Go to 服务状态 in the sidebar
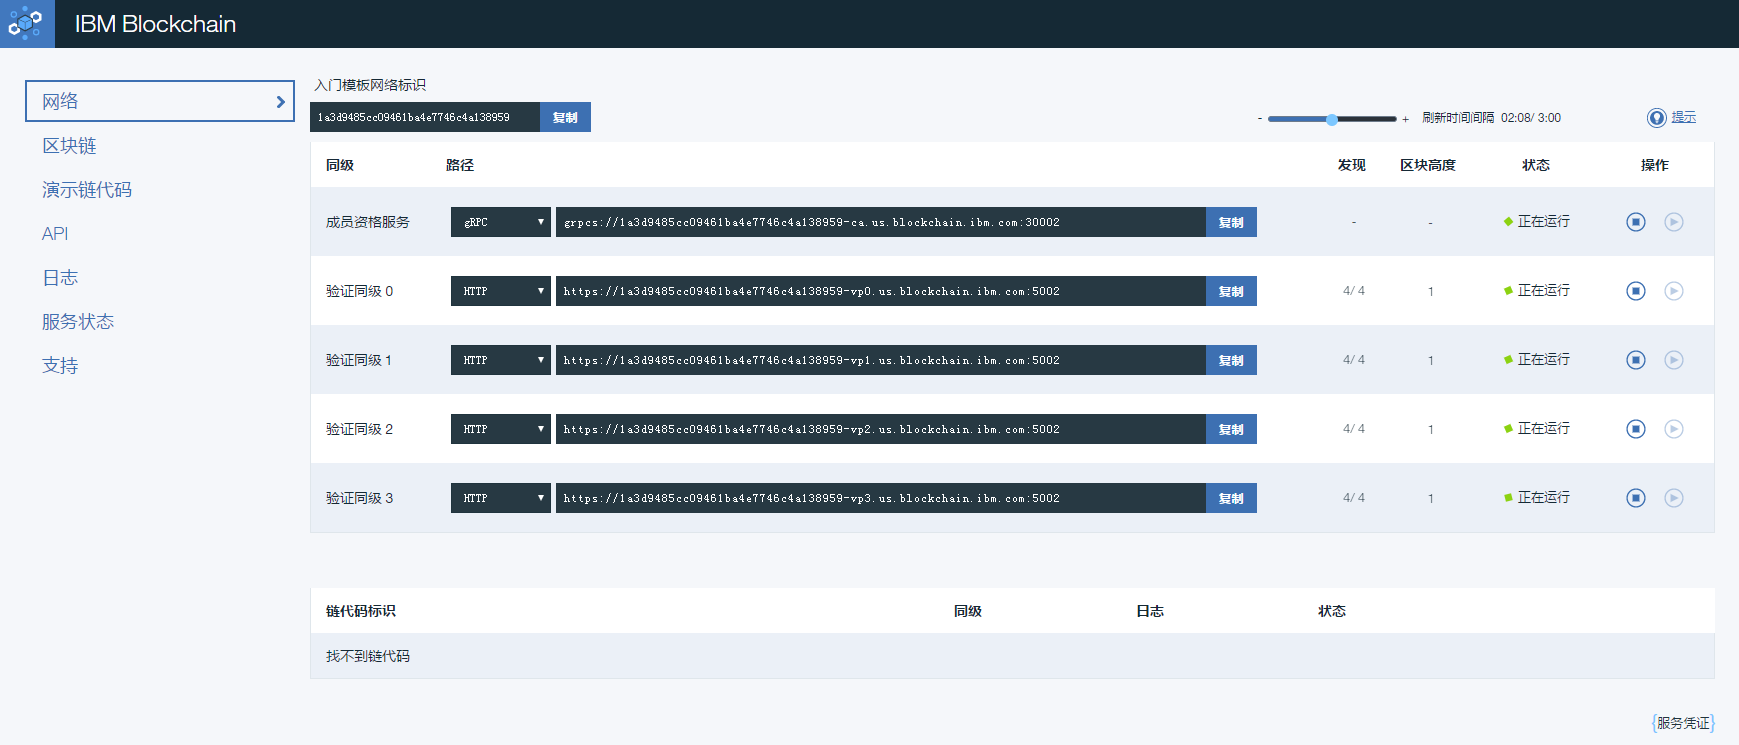Viewport: 1739px width, 745px height. tap(78, 322)
